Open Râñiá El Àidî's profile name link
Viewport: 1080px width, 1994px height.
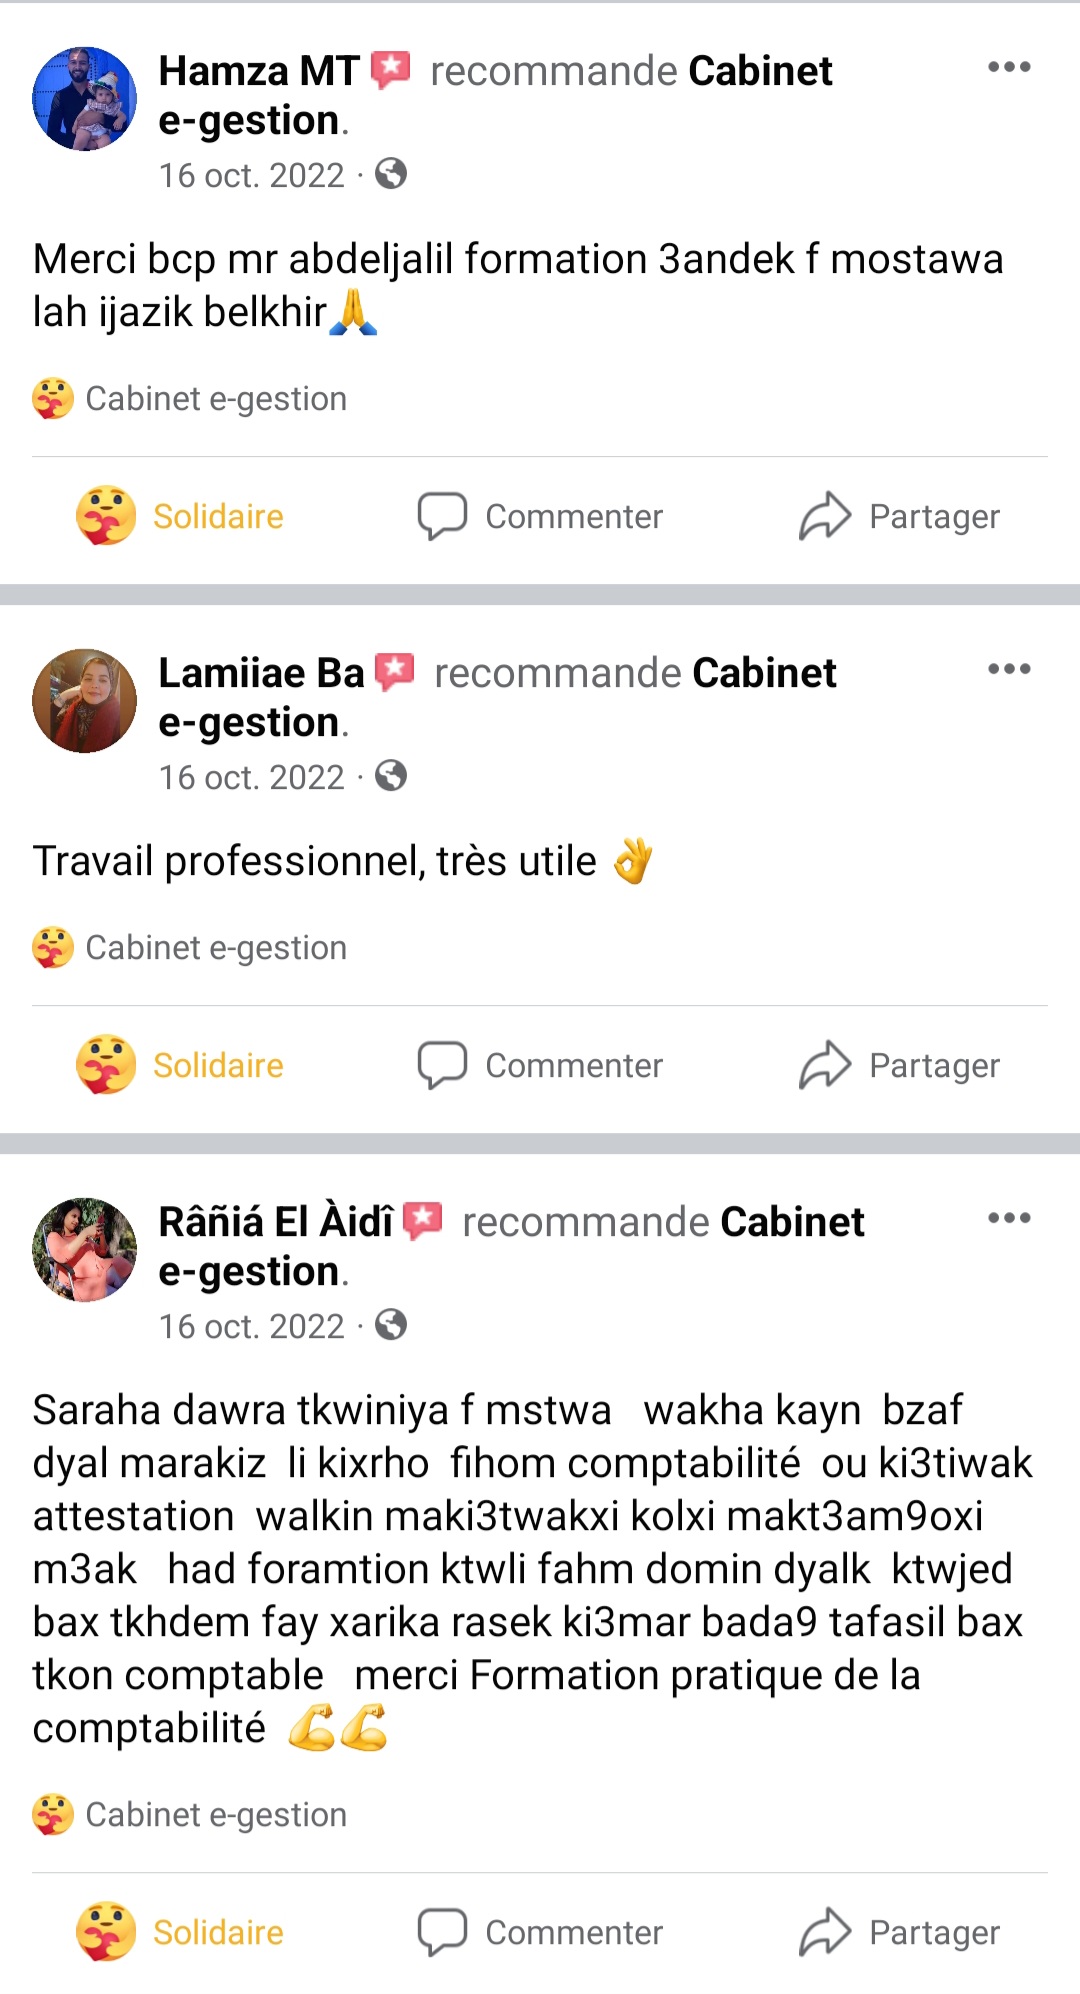(276, 1222)
